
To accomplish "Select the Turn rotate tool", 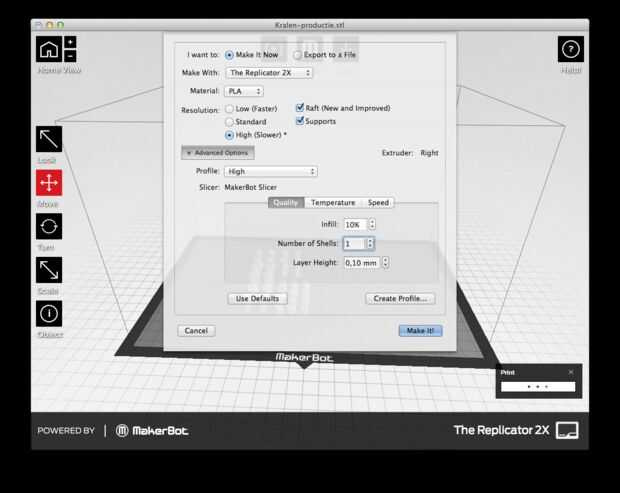I will 49,226.
